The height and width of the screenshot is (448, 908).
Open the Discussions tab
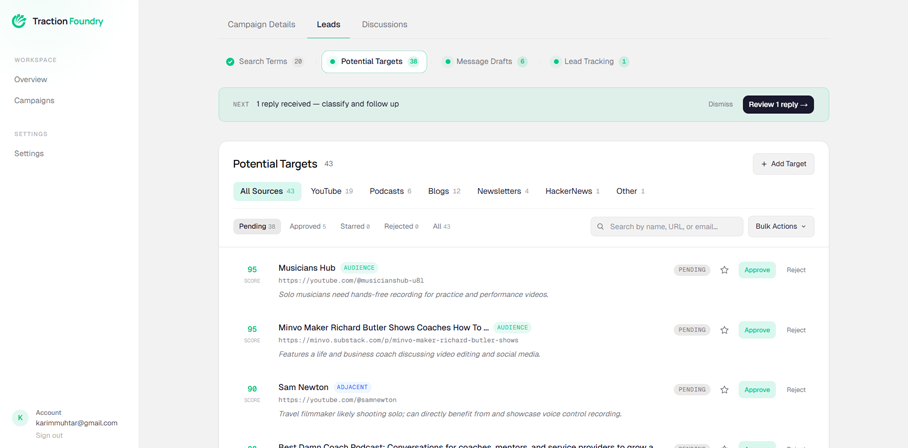(x=385, y=24)
